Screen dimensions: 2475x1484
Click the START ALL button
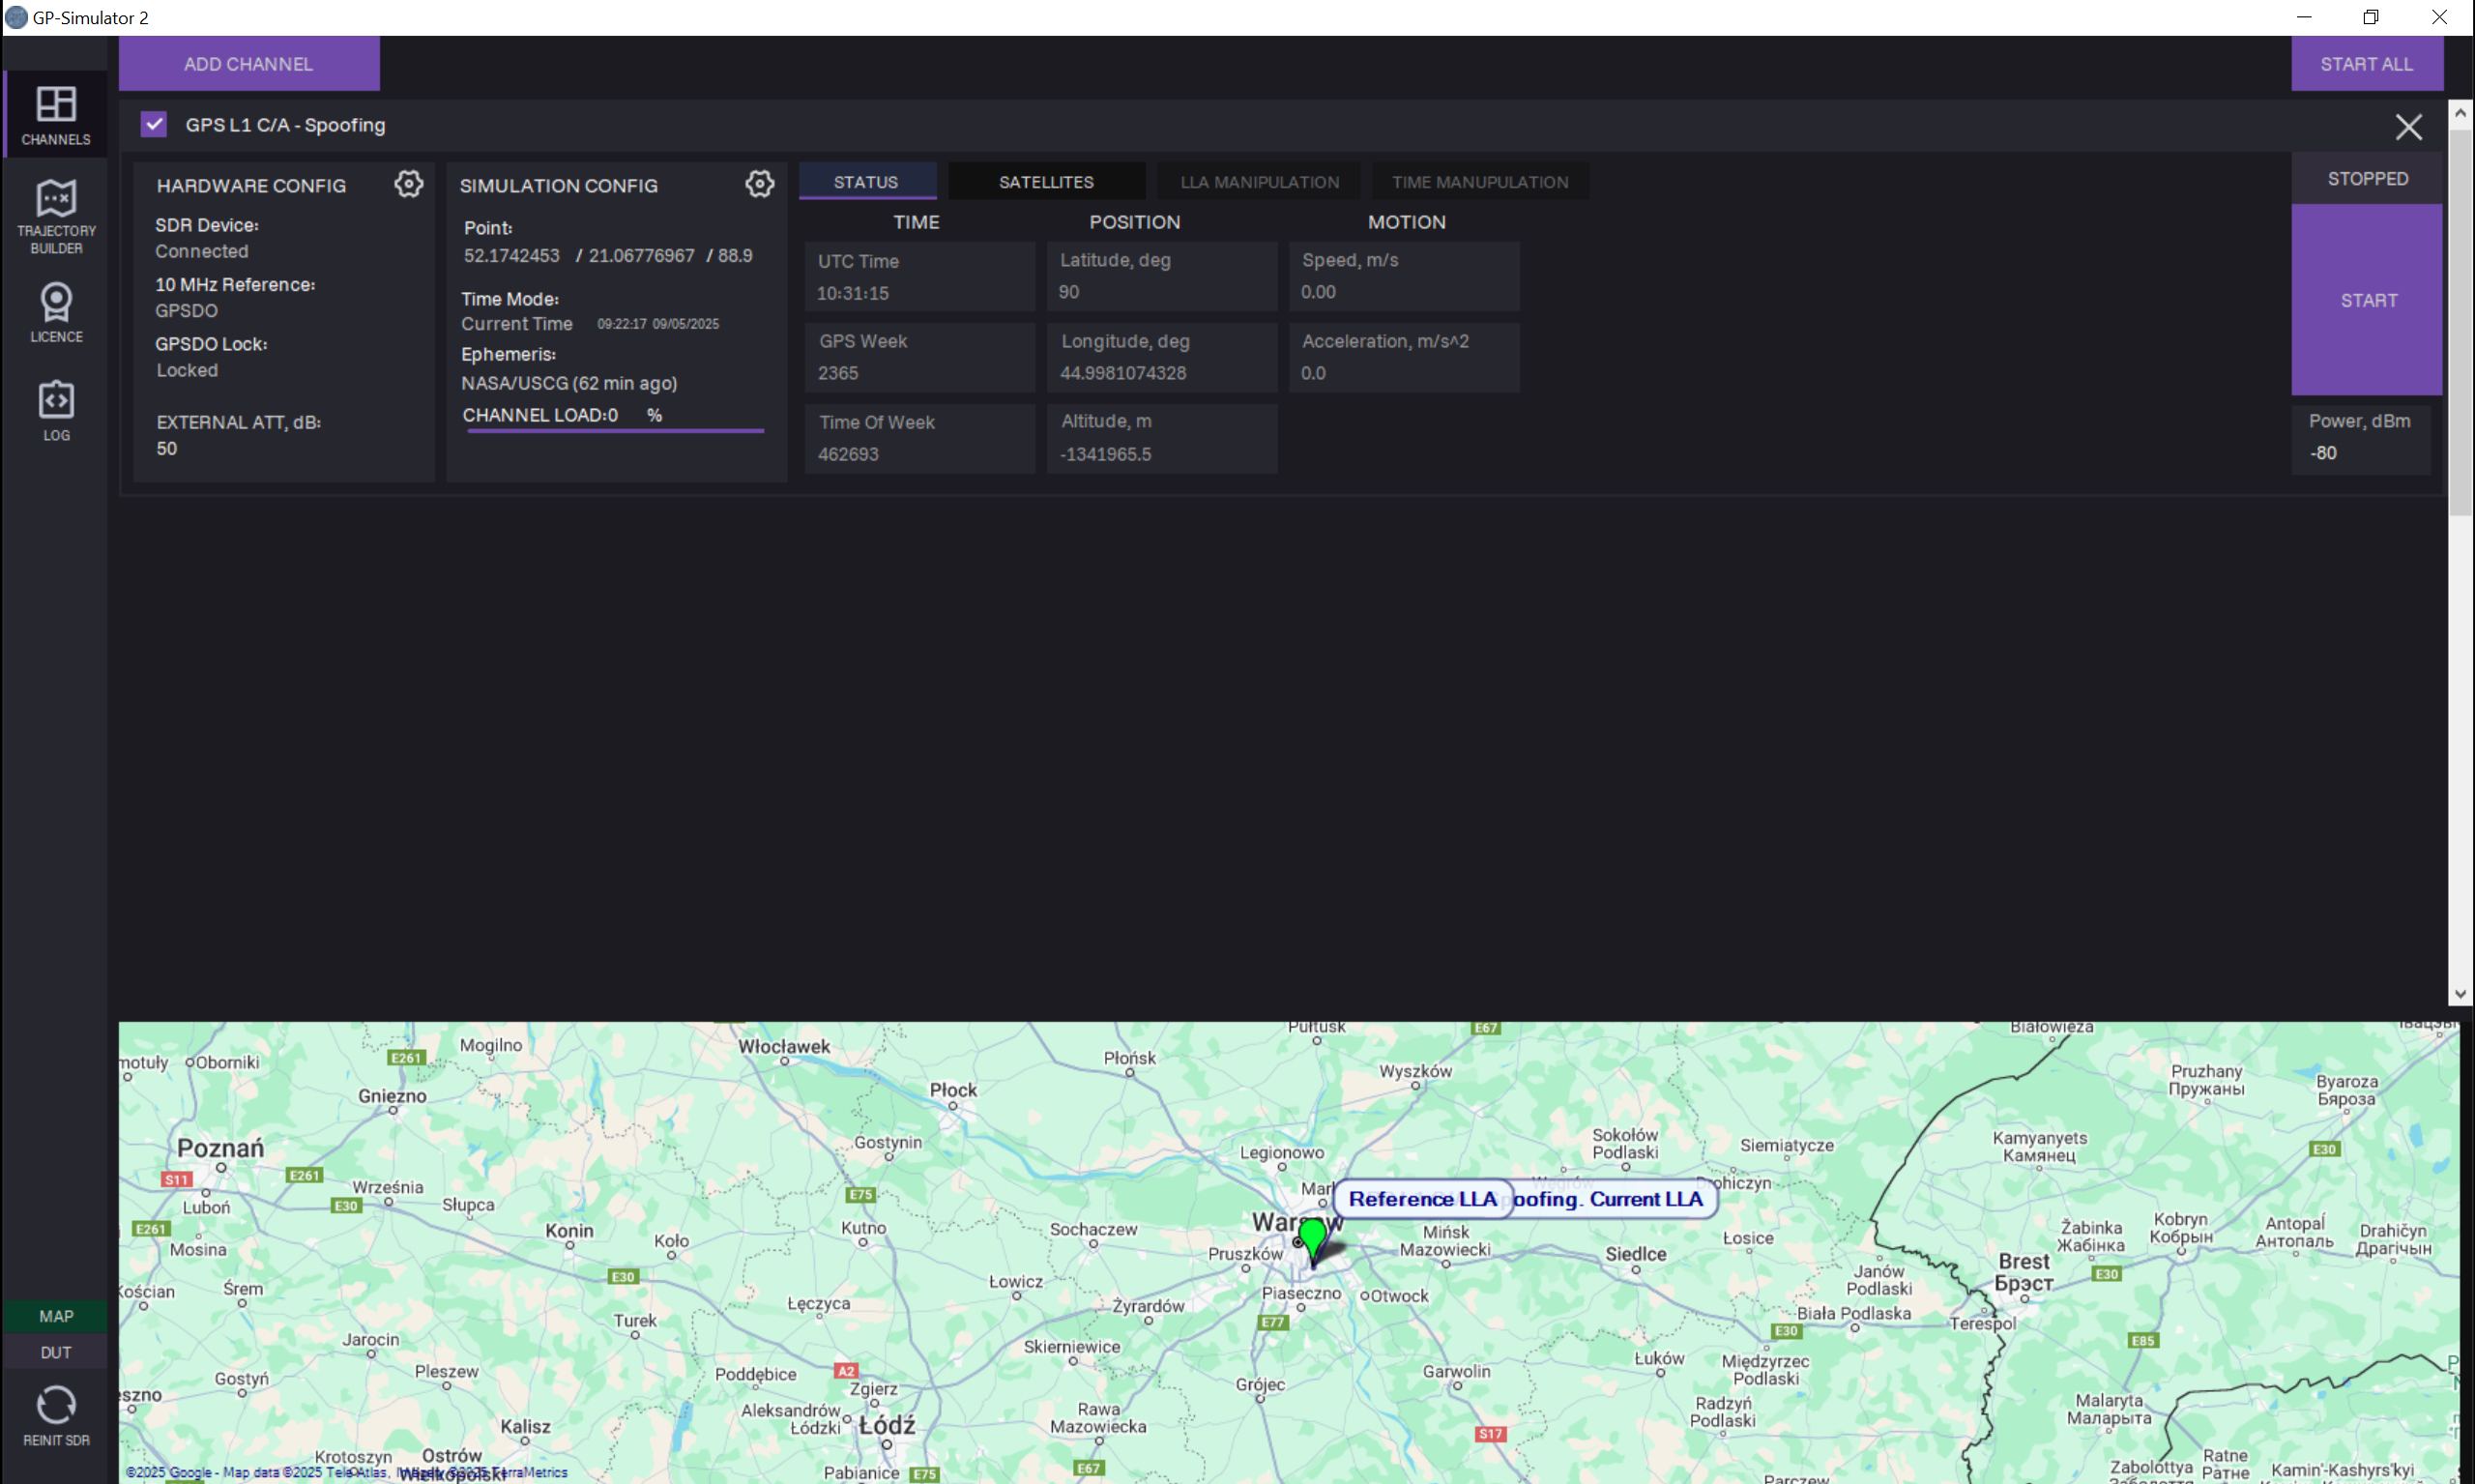point(2366,64)
